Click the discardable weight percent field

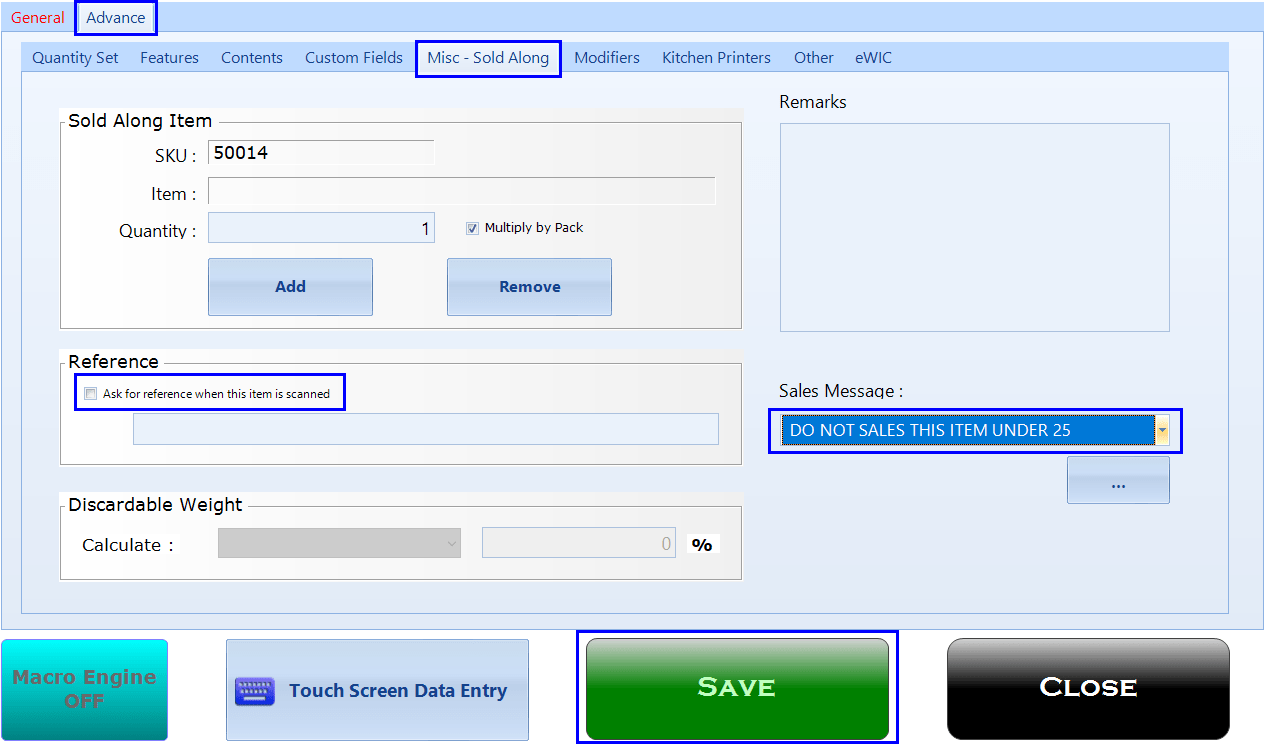tap(579, 544)
